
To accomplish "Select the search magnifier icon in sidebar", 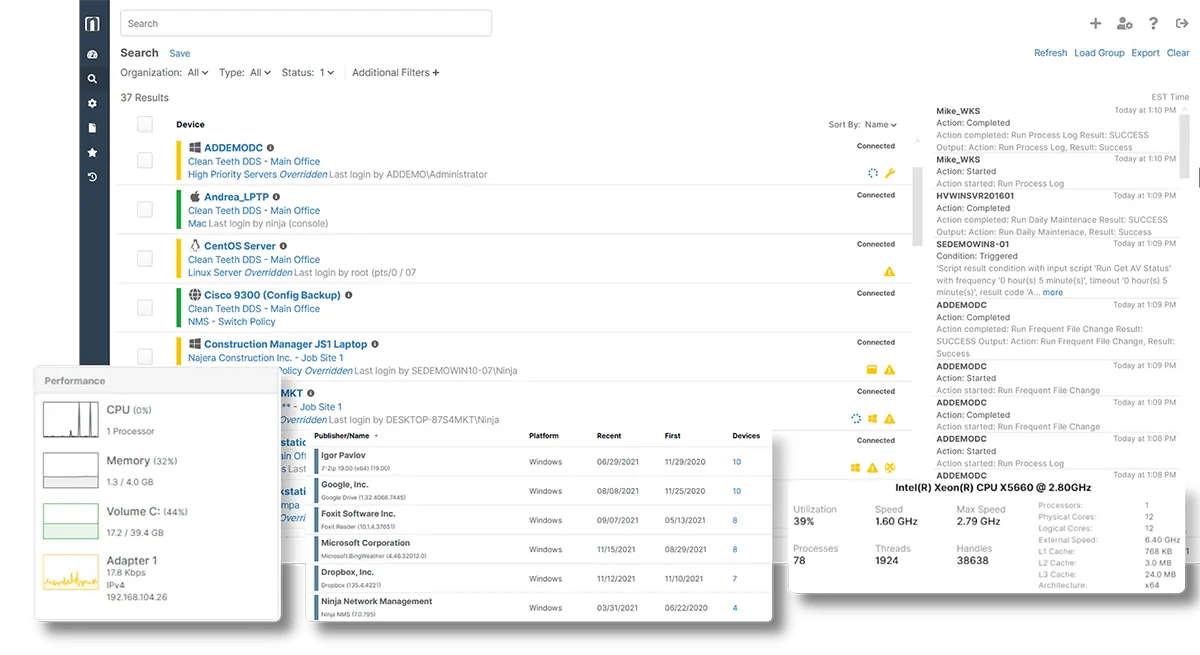I will pos(93,79).
